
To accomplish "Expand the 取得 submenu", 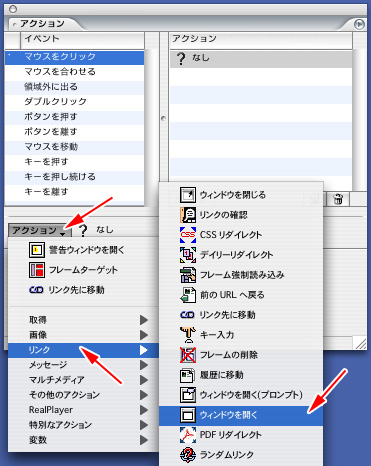I will point(83,320).
